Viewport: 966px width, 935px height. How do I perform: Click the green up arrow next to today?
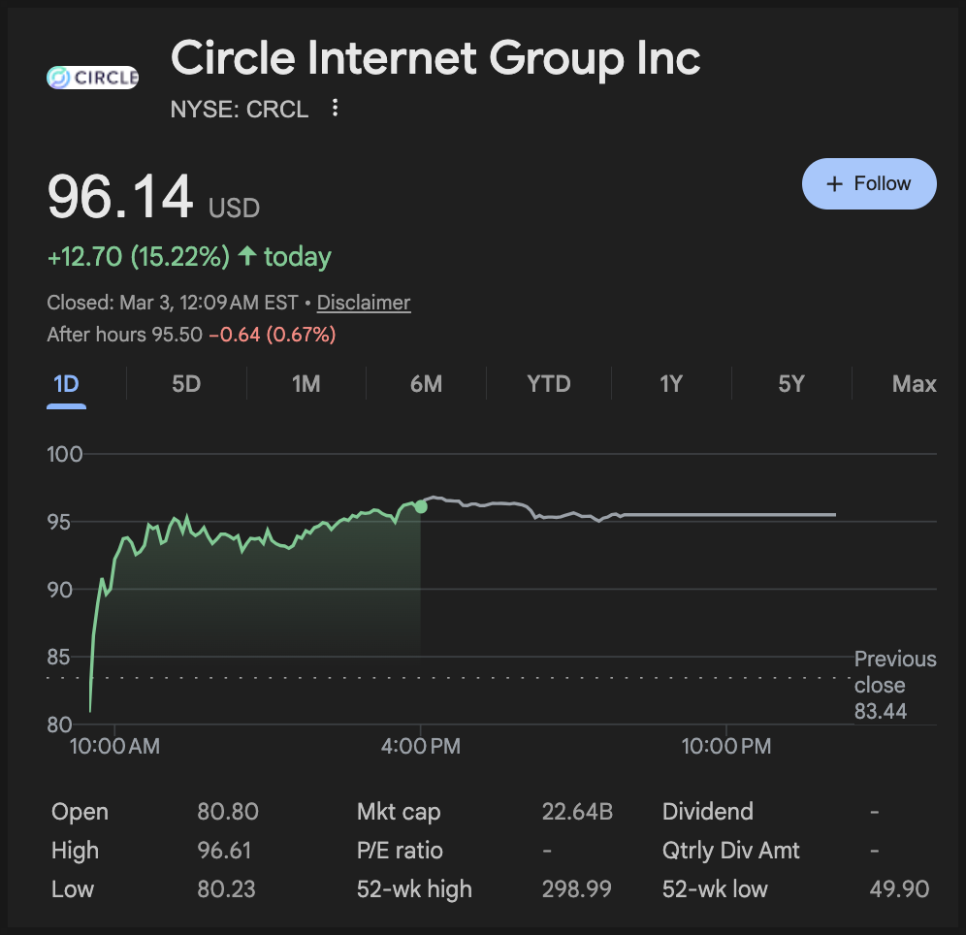pos(247,257)
